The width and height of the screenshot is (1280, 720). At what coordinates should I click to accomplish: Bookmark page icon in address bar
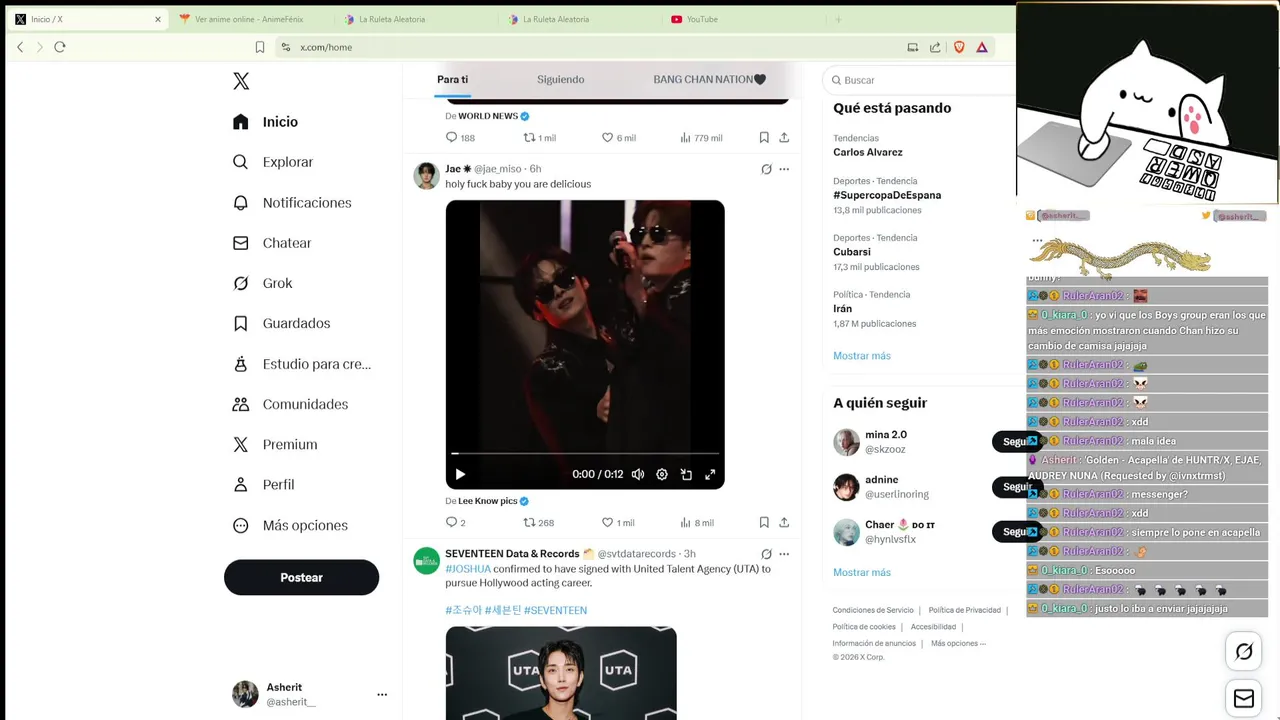pos(260,47)
